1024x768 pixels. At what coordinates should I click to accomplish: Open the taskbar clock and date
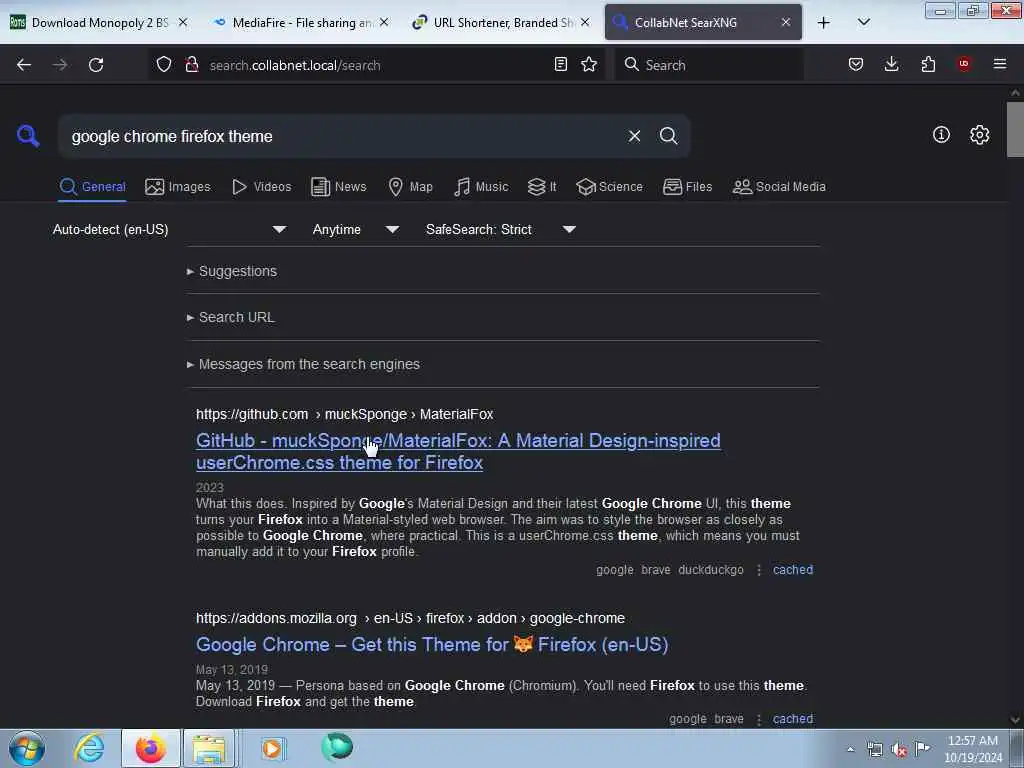coord(972,749)
